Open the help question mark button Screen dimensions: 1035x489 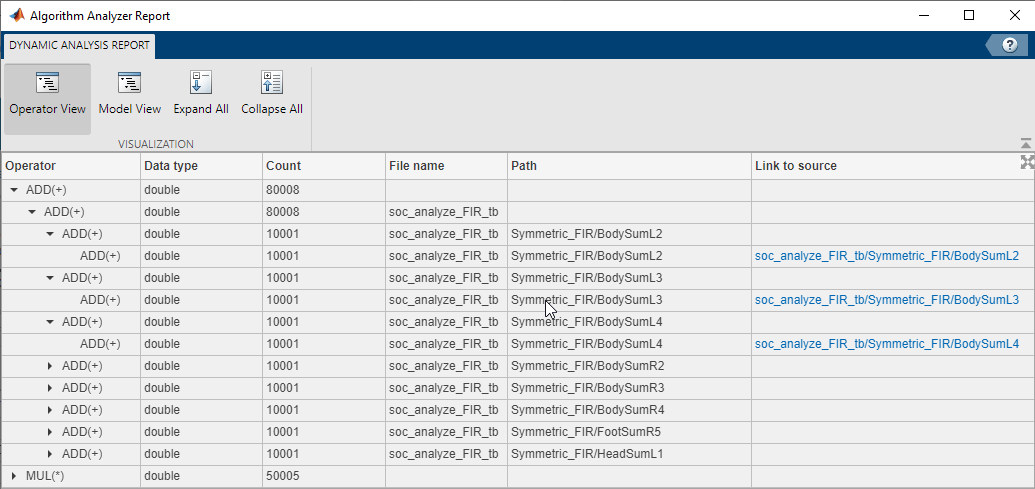pyautogui.click(x=1006, y=45)
